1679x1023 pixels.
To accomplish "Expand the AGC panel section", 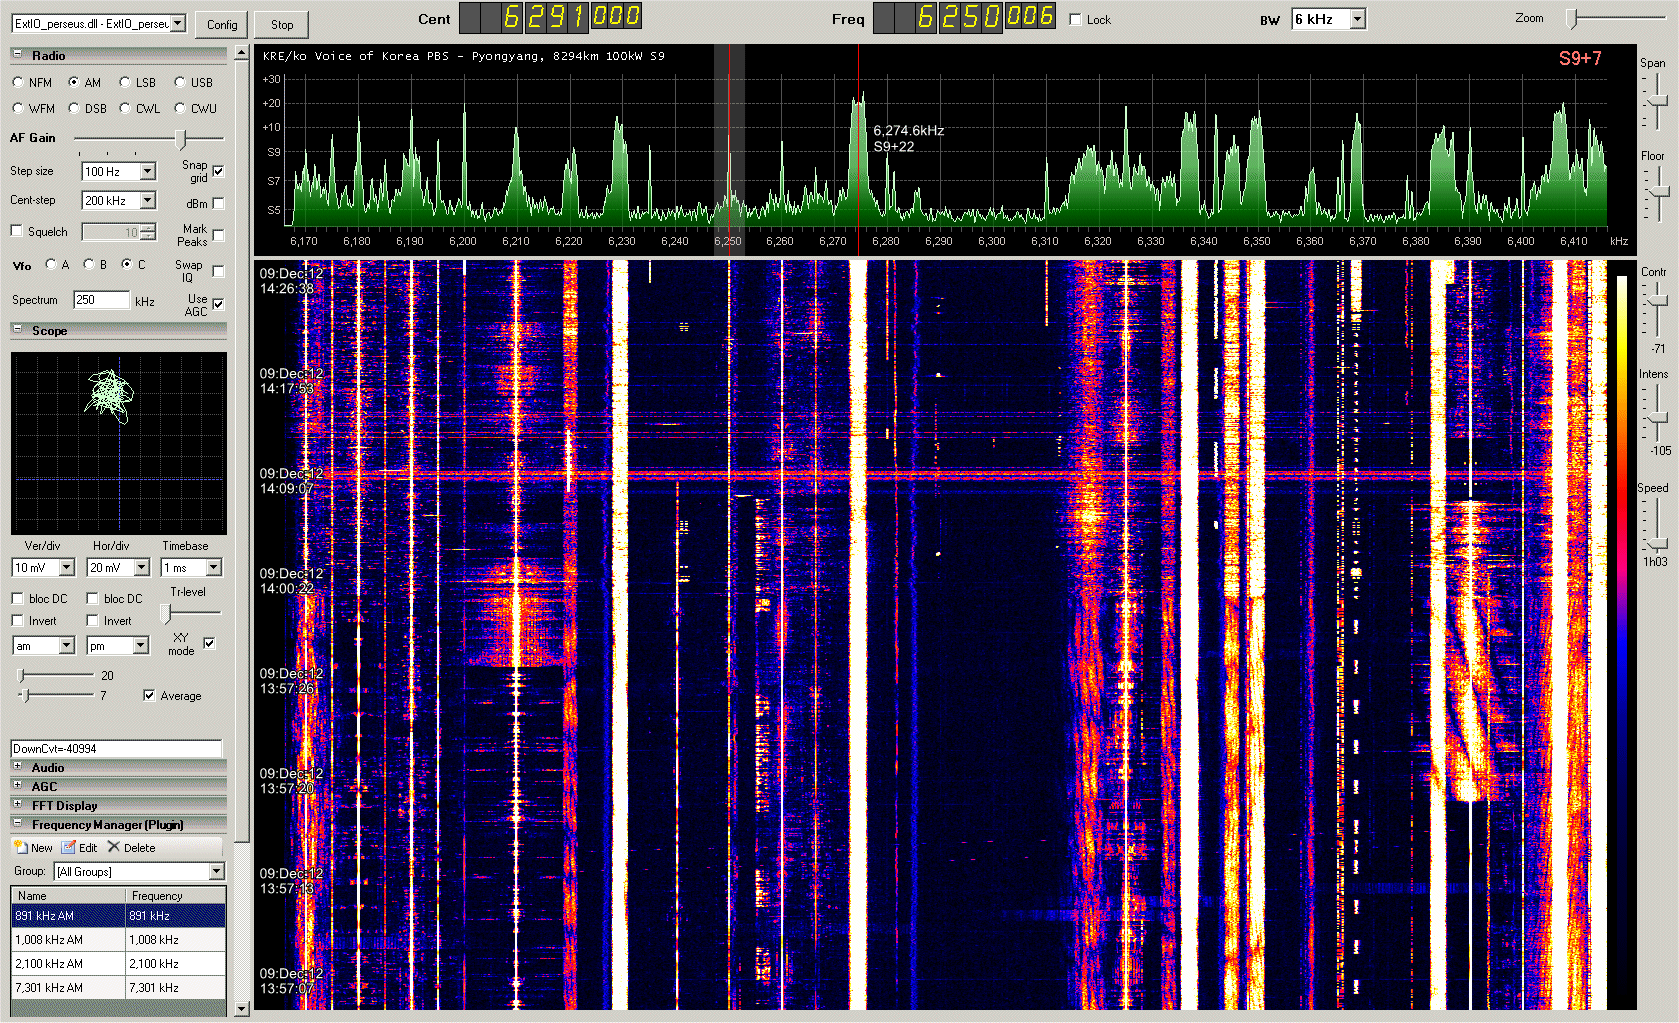I will click(x=17, y=786).
